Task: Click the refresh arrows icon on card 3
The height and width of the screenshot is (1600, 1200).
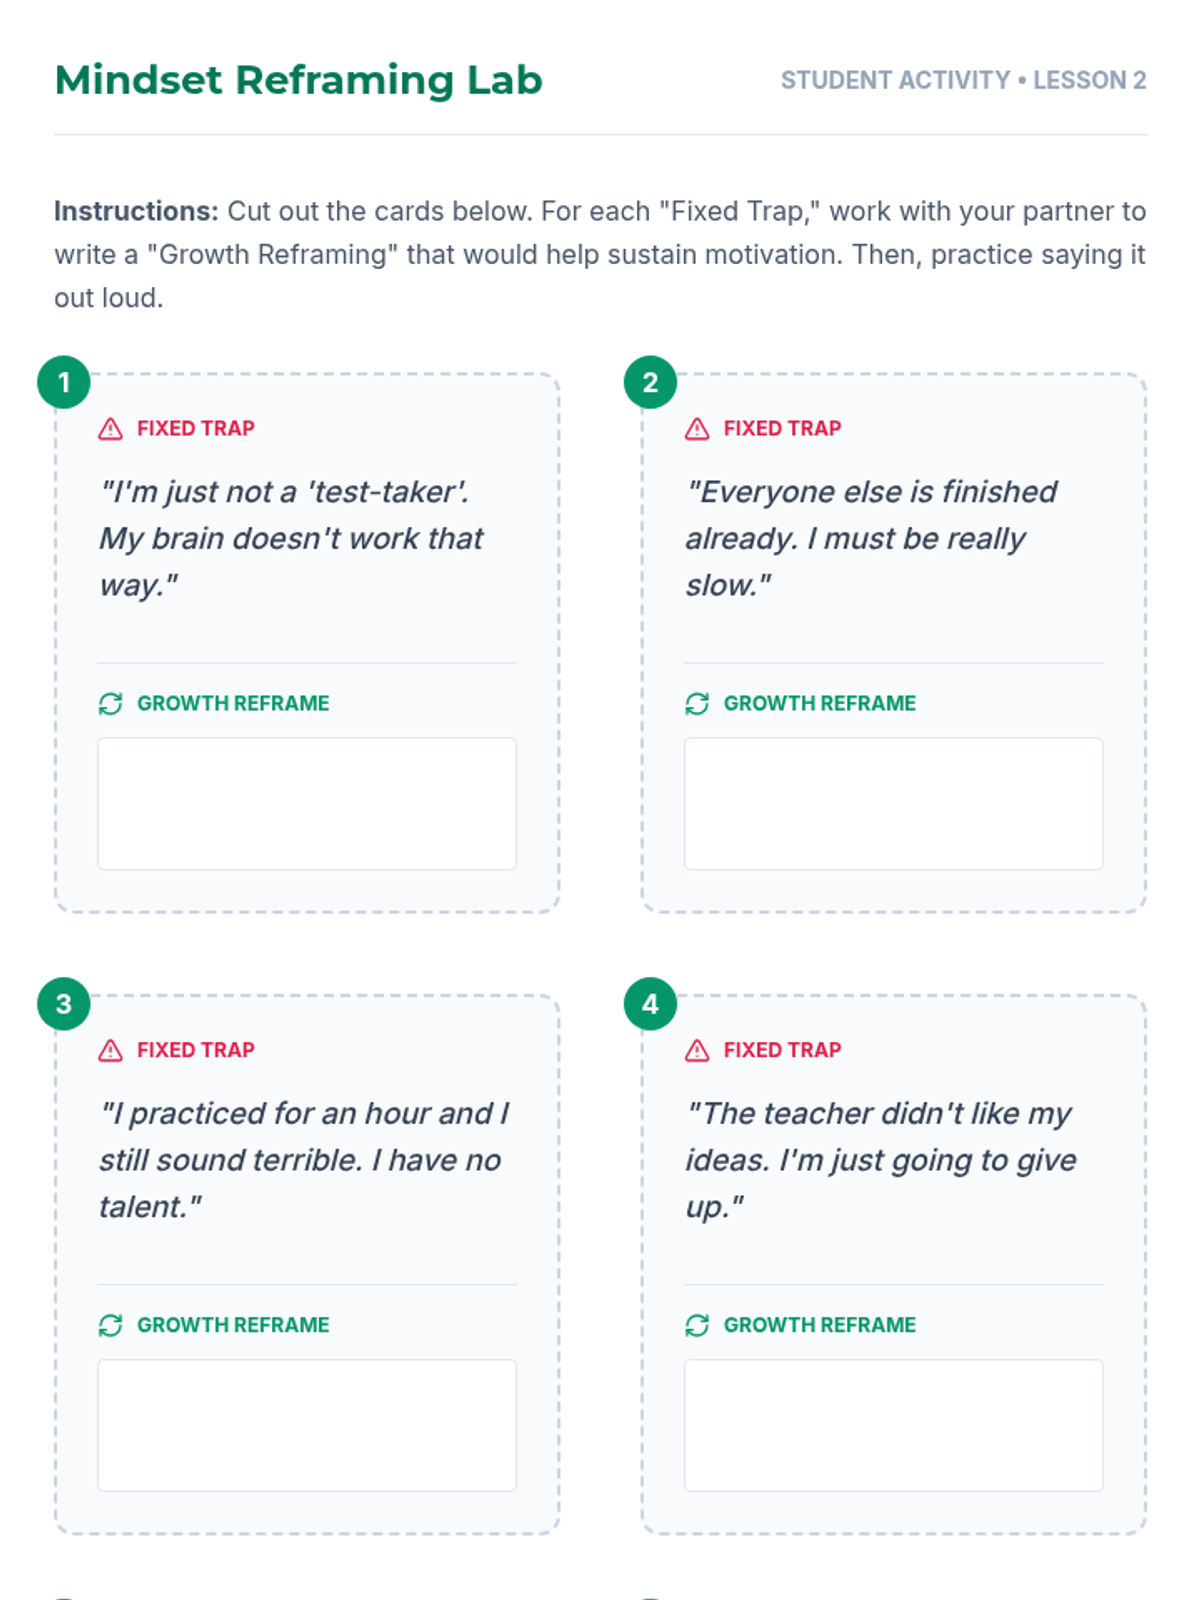Action: point(110,1325)
